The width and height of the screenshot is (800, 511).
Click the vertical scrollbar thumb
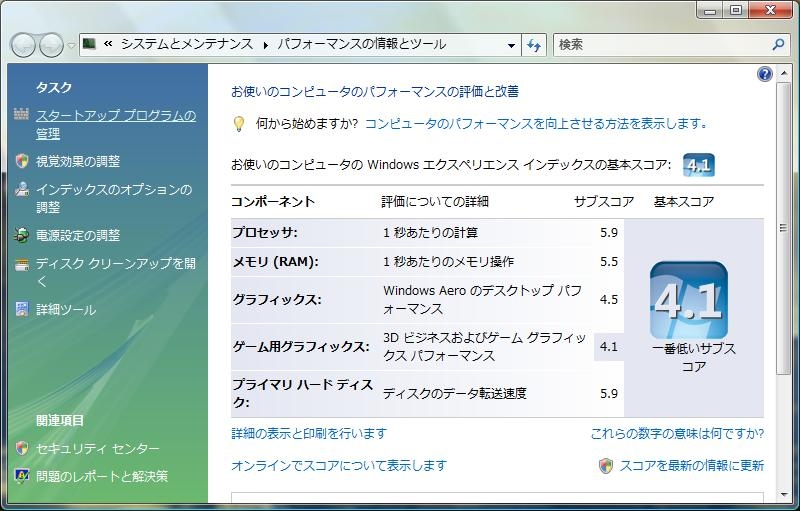pyautogui.click(x=783, y=228)
